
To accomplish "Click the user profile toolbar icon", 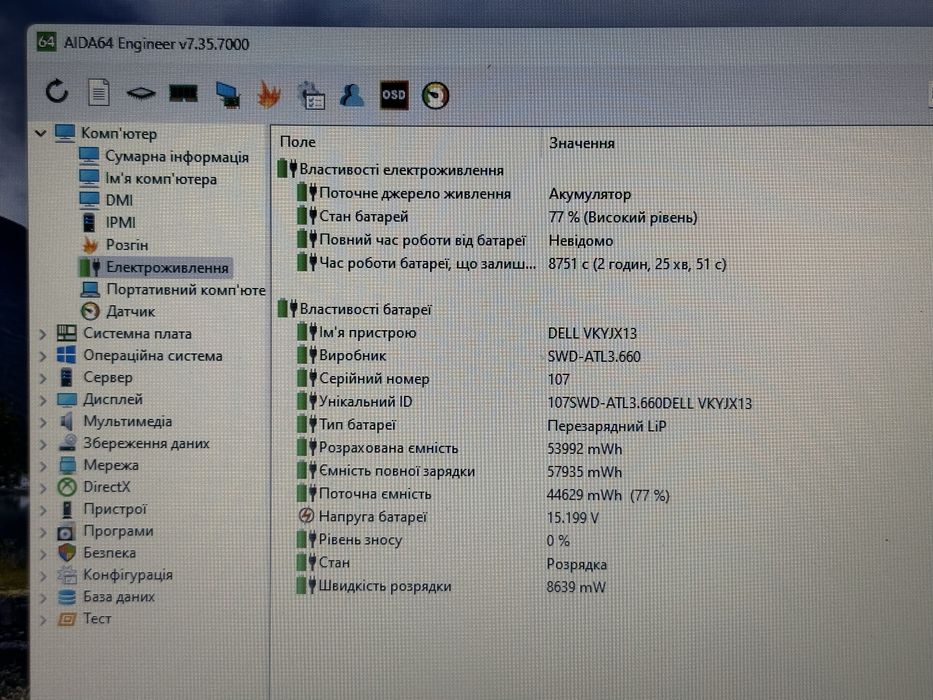I will tap(352, 95).
